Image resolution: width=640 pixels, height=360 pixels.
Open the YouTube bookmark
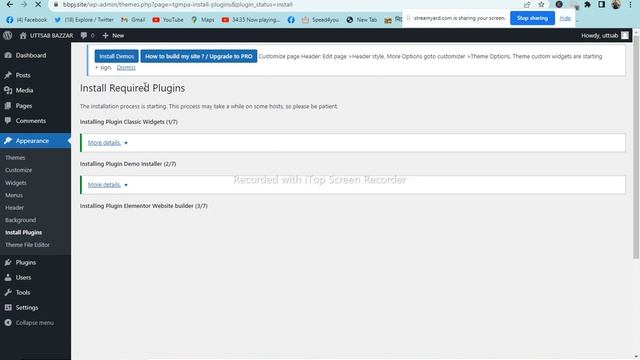168,20
